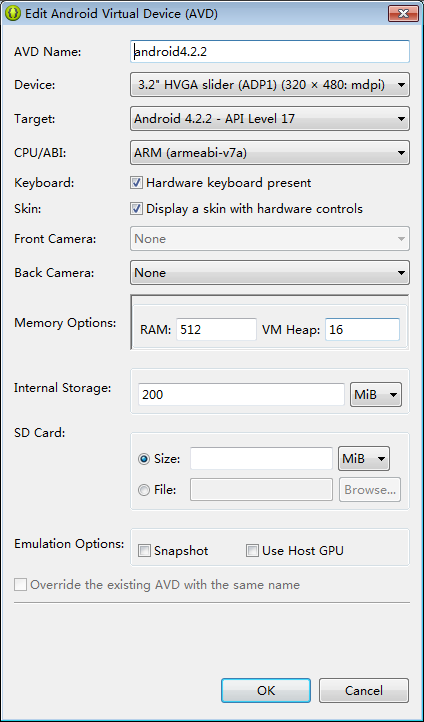424x722 pixels.
Task: Click the AVD Name text field
Action: (x=270, y=52)
